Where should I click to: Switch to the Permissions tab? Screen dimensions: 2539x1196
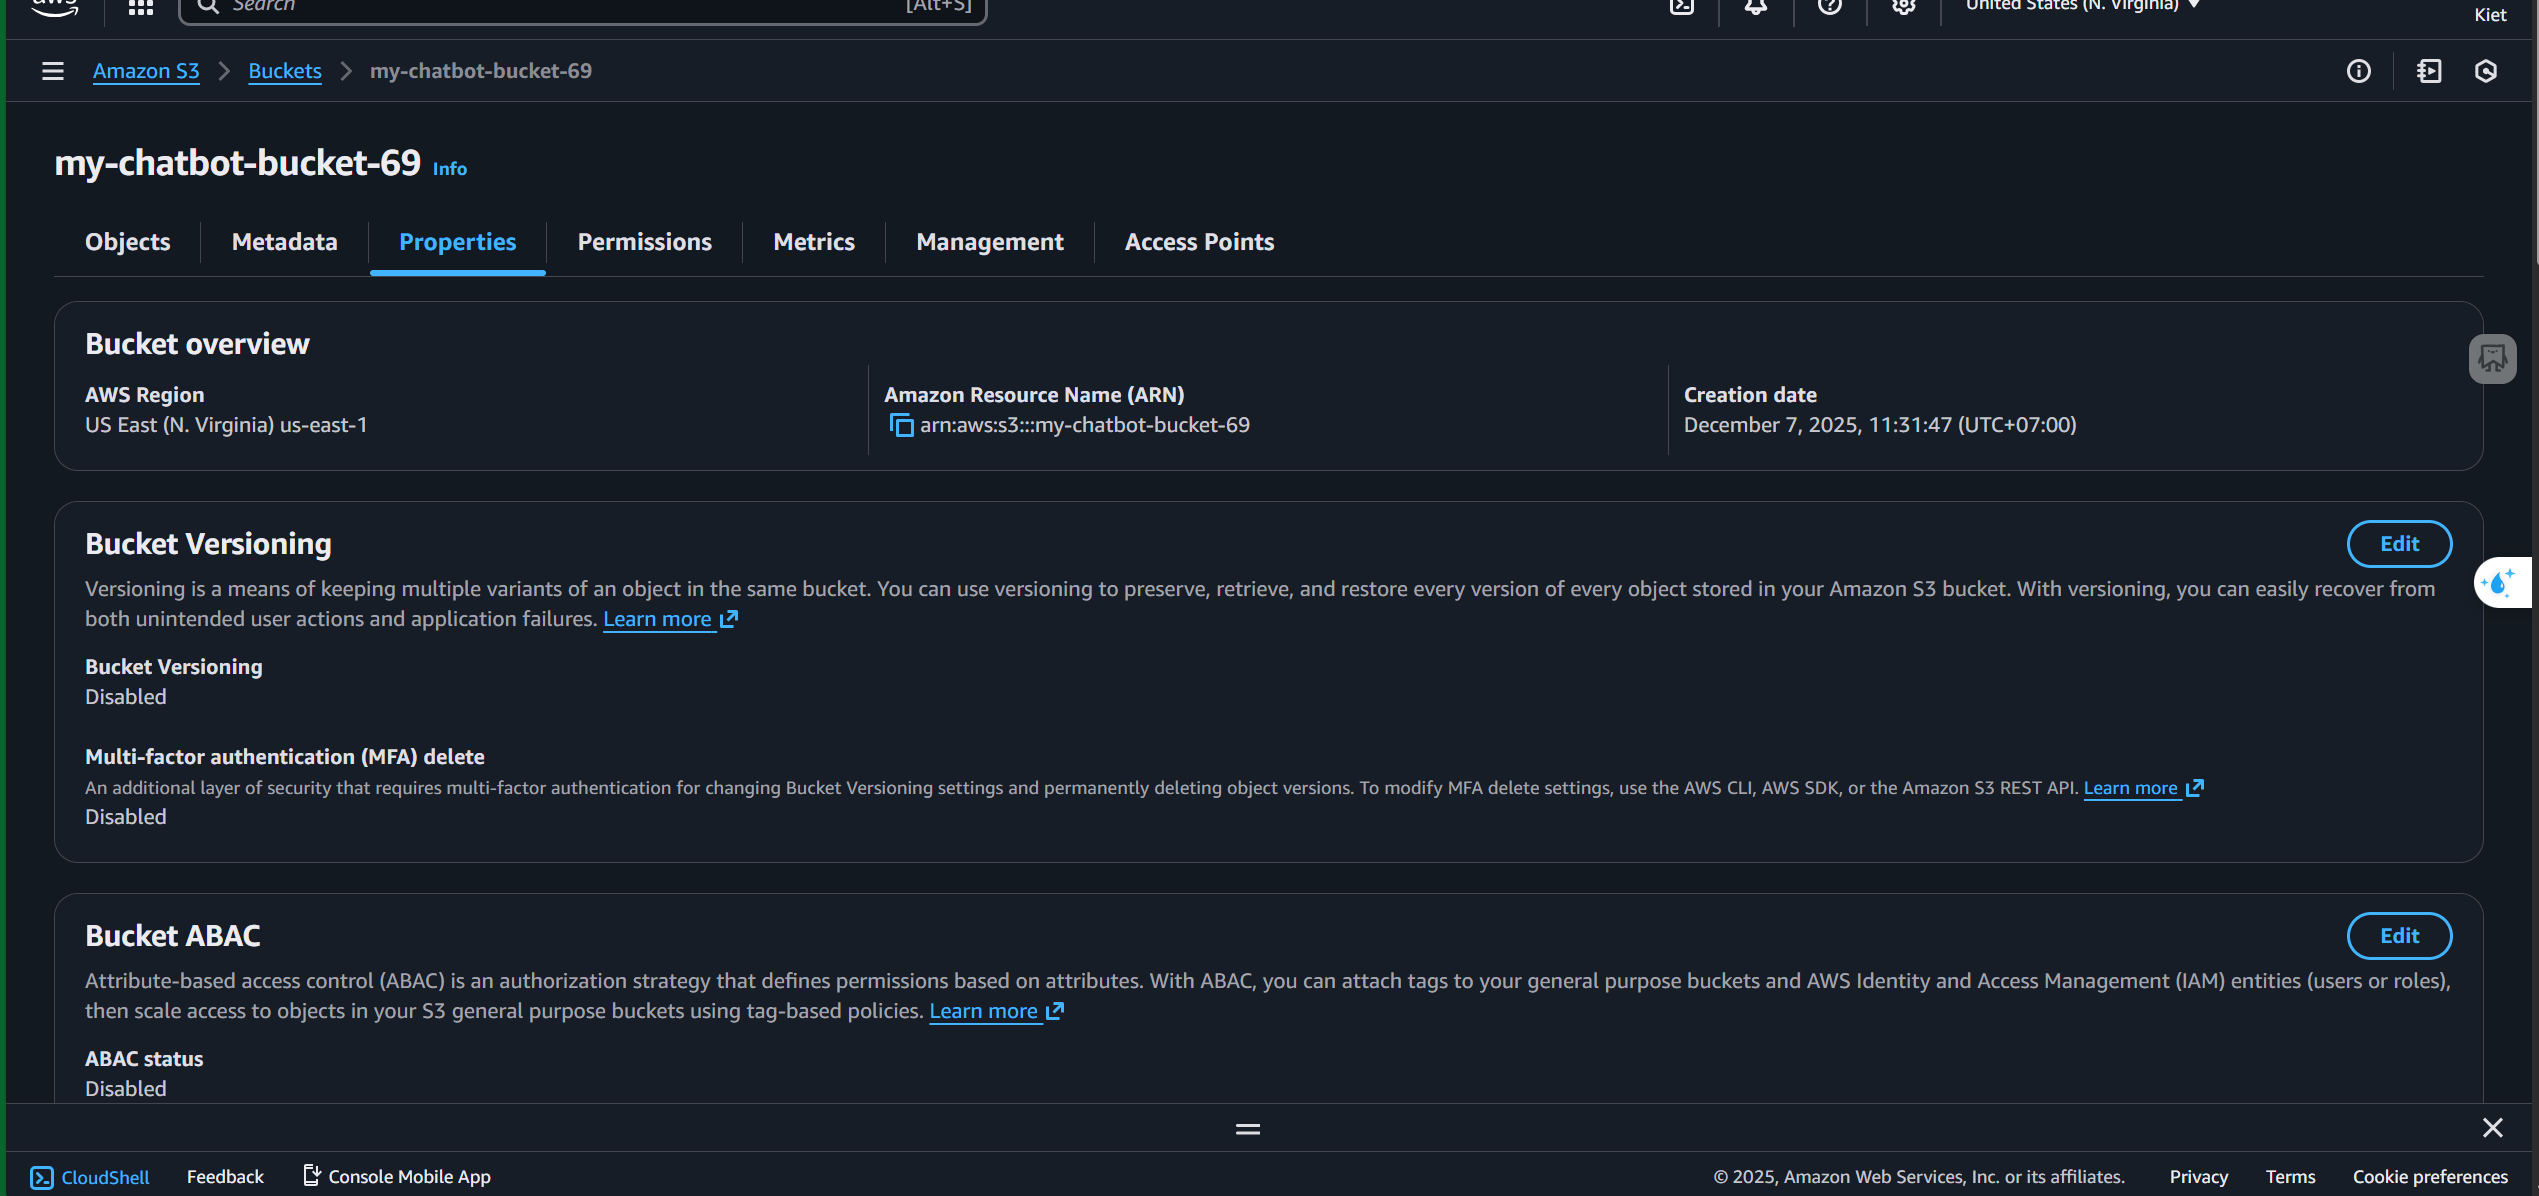click(x=644, y=242)
